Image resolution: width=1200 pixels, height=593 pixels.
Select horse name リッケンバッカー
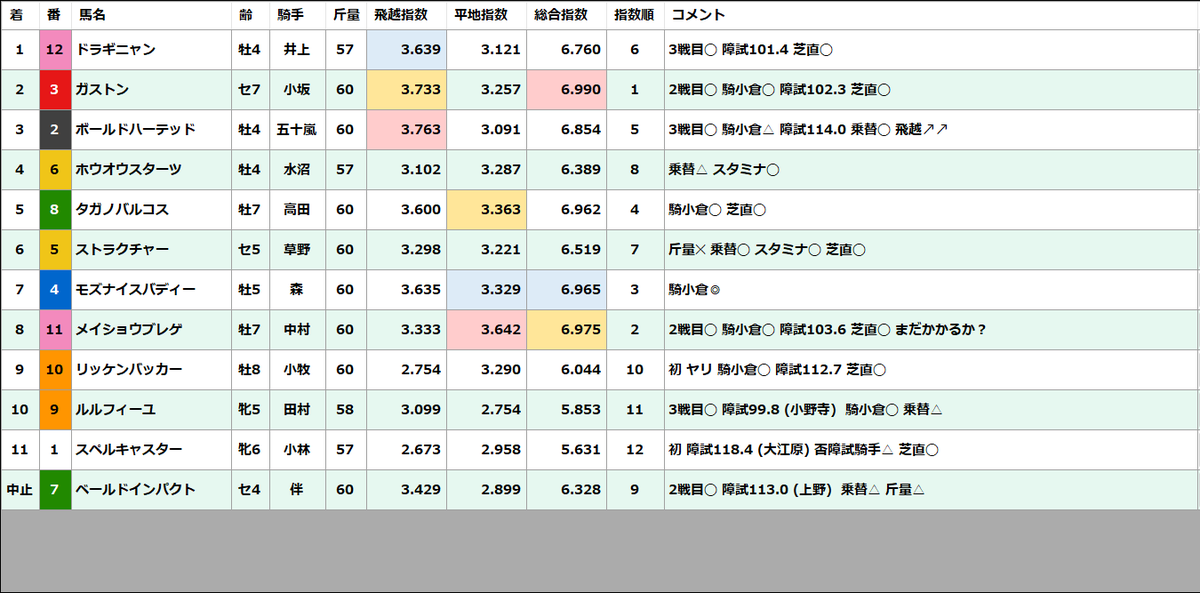tap(129, 370)
